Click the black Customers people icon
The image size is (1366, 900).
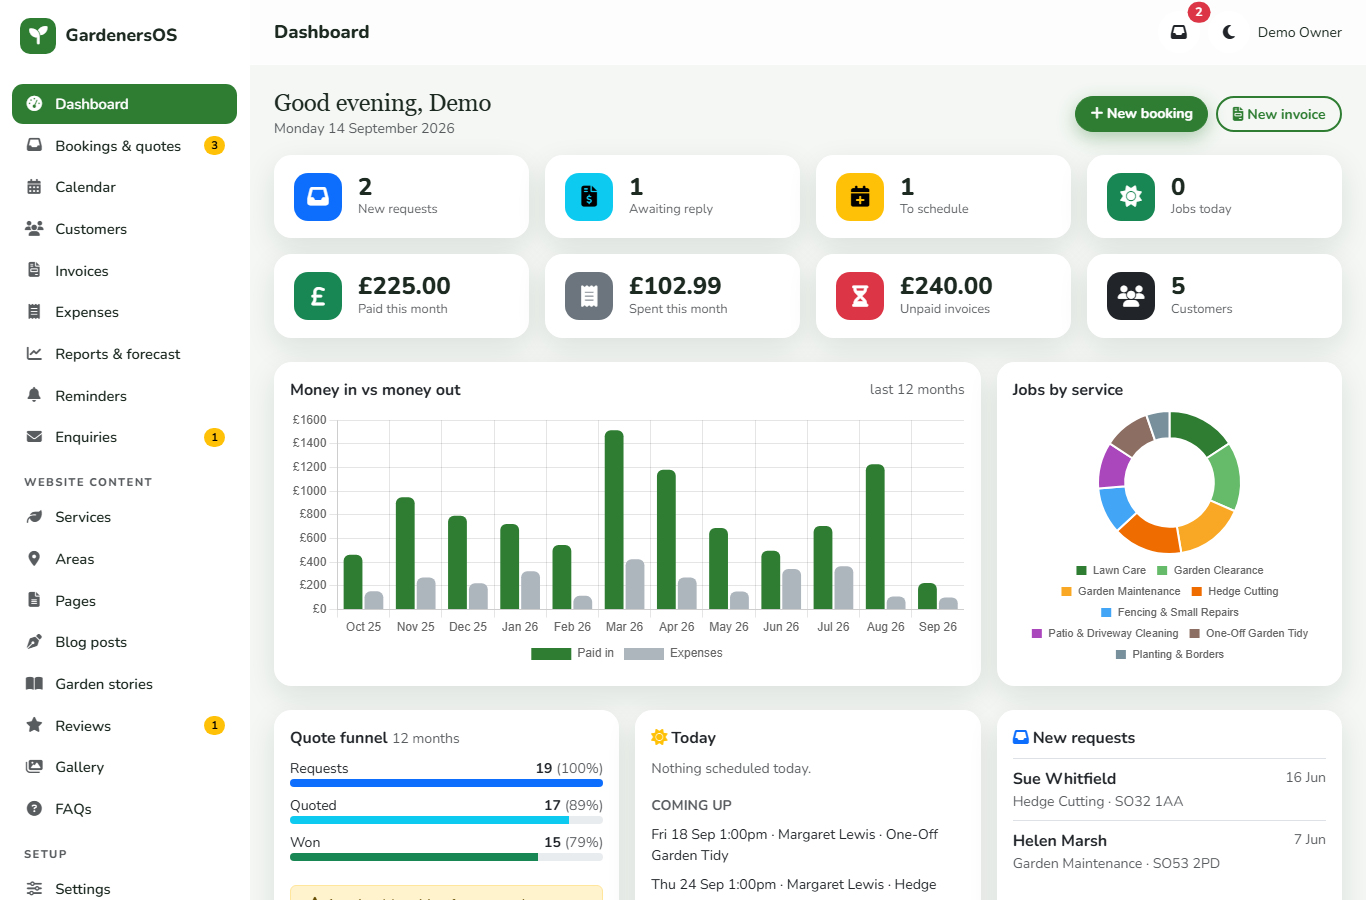point(1131,296)
